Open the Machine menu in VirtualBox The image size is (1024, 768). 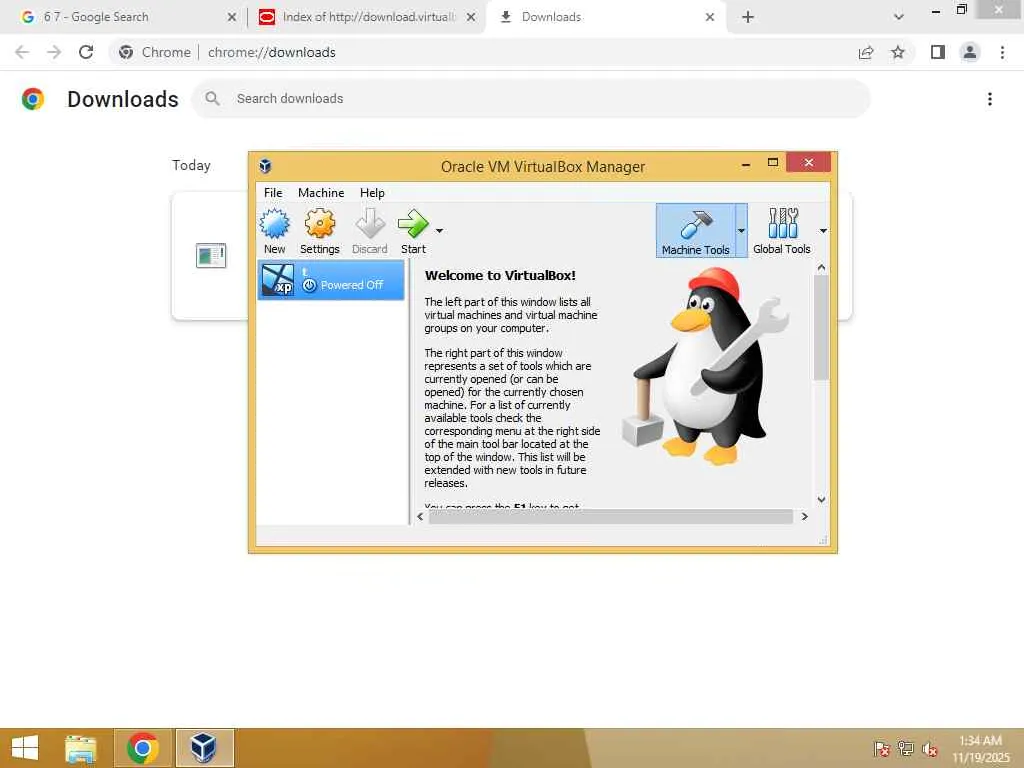pyautogui.click(x=321, y=193)
